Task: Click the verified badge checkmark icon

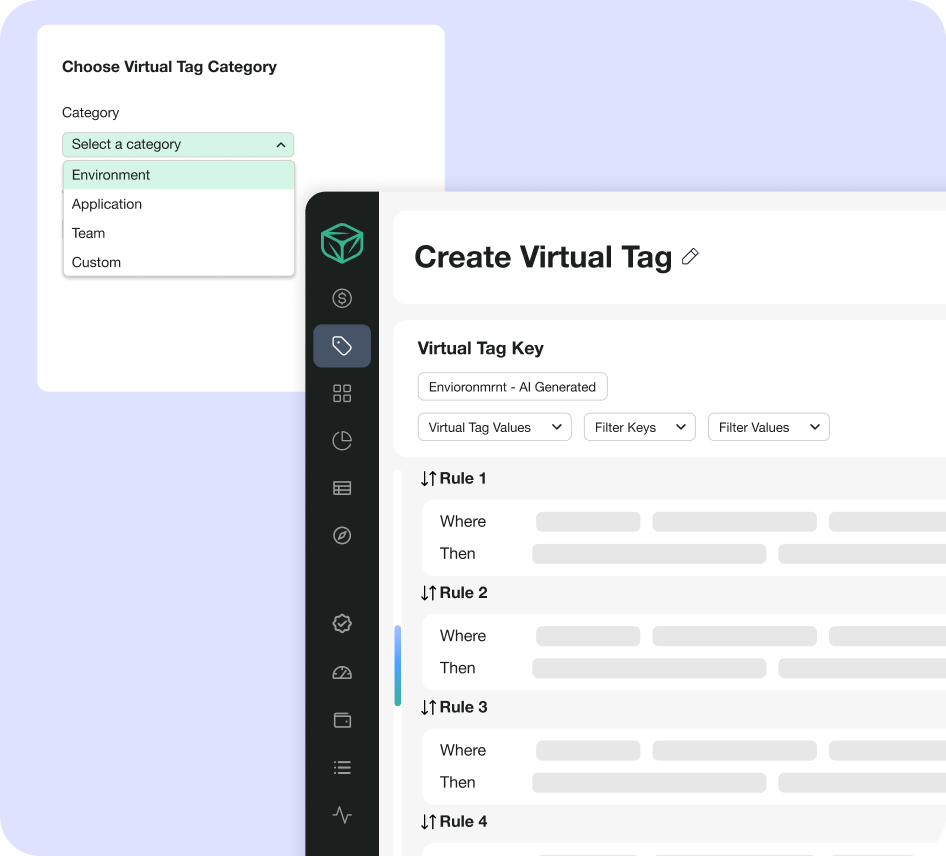Action: 342,623
